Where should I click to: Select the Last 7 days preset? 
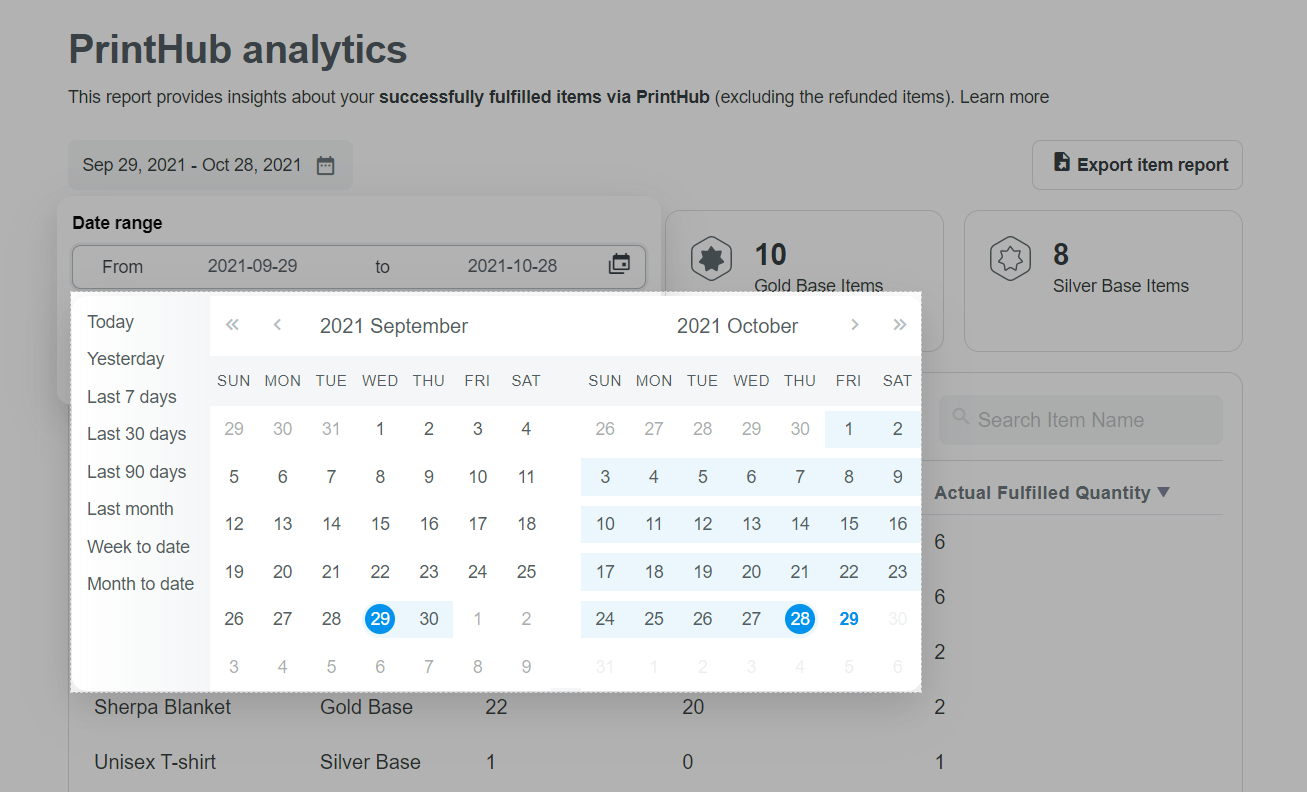coord(132,397)
